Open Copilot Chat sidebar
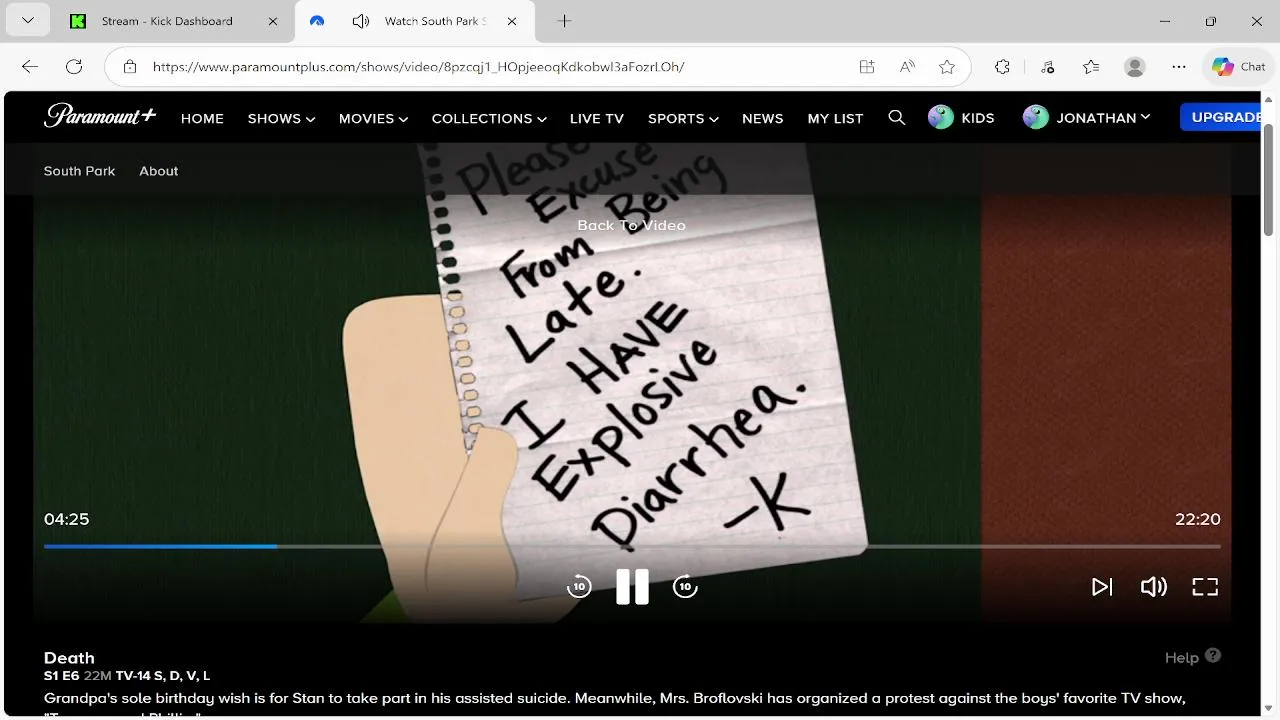This screenshot has width=1280, height=720. 1239,67
